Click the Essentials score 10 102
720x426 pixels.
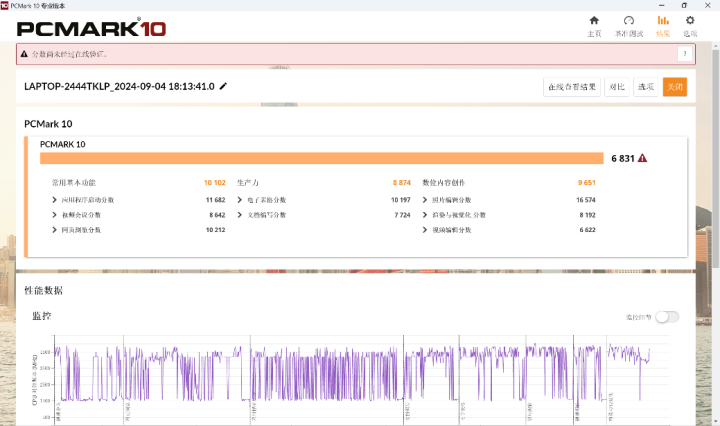214,182
